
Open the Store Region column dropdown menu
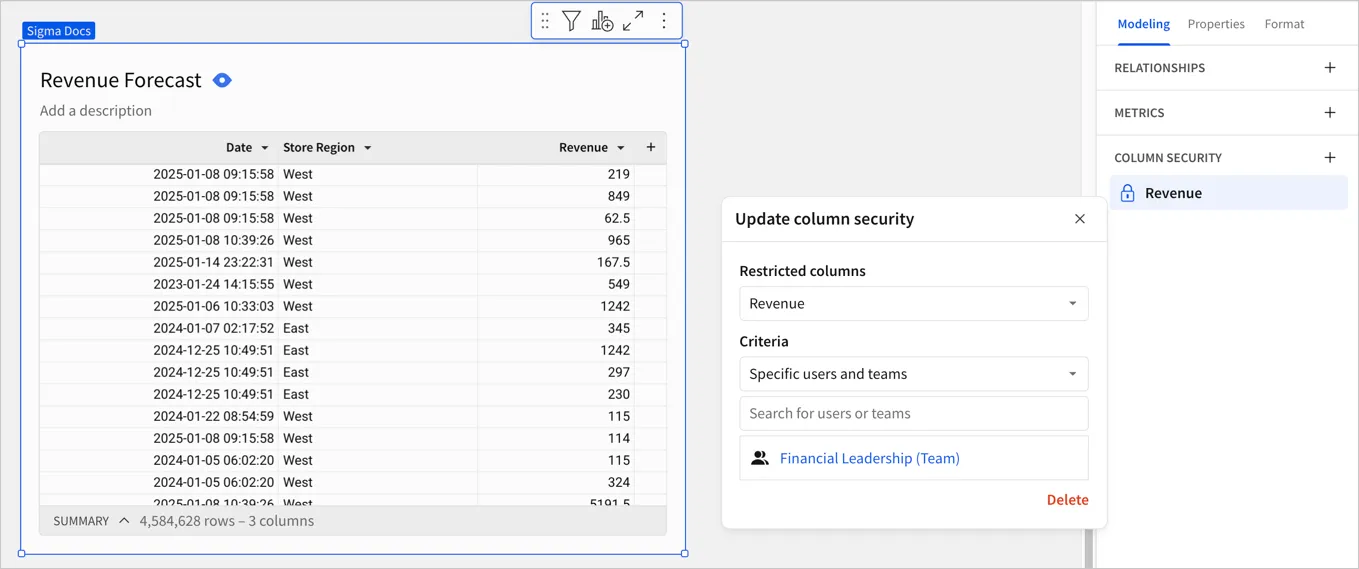pyautogui.click(x=368, y=148)
